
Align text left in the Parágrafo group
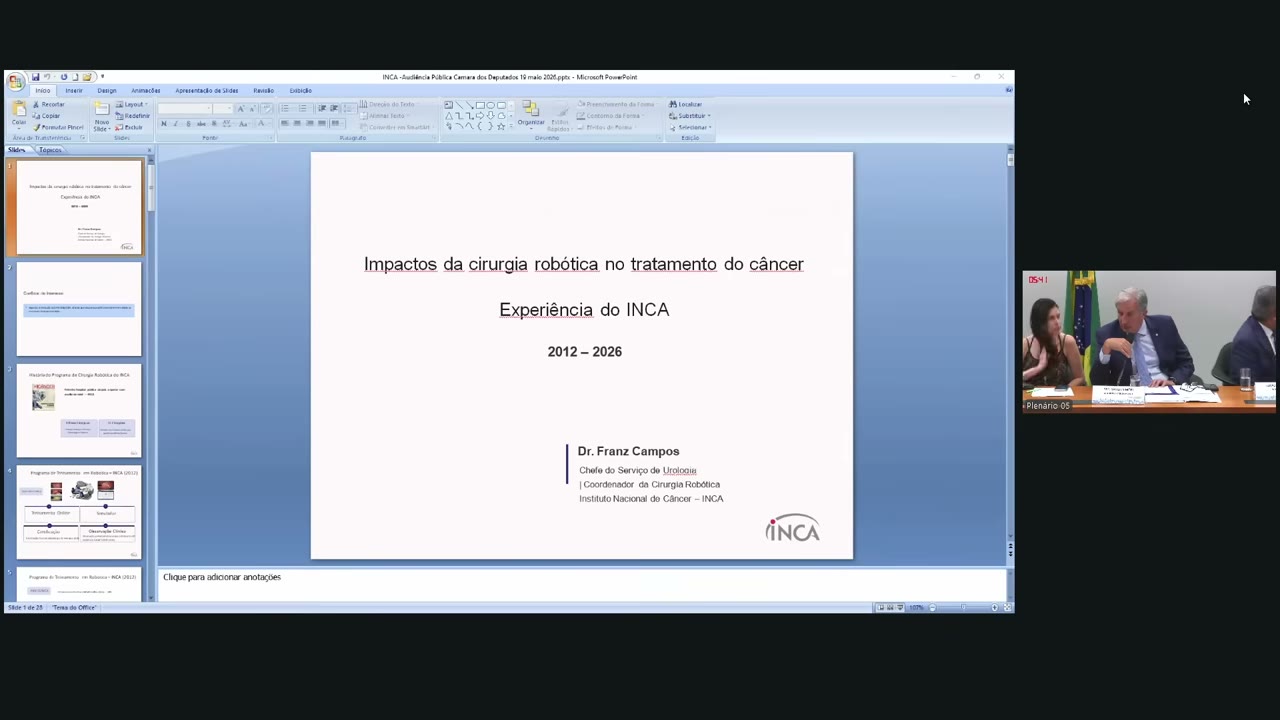pos(285,123)
